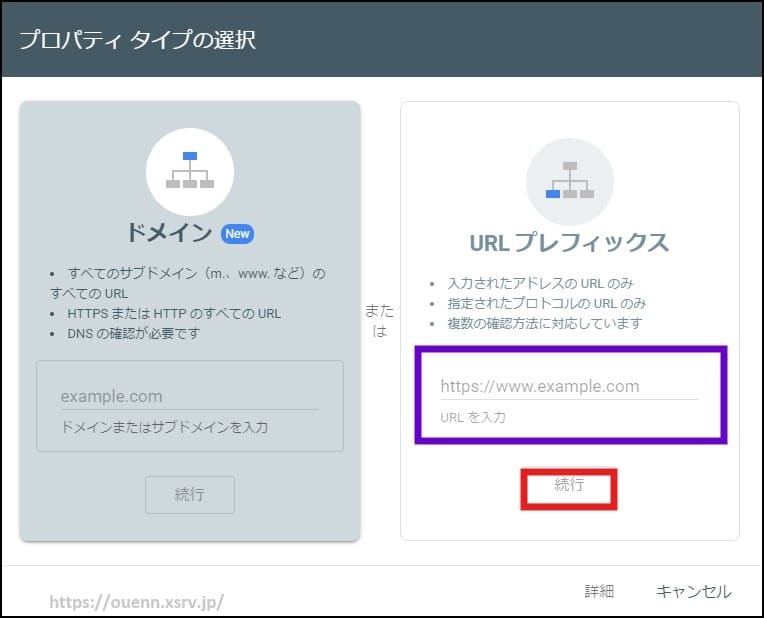Click the プロパティ タイプの選択 dialog title
Viewport: 764px width, 618px height.
pos(137,41)
